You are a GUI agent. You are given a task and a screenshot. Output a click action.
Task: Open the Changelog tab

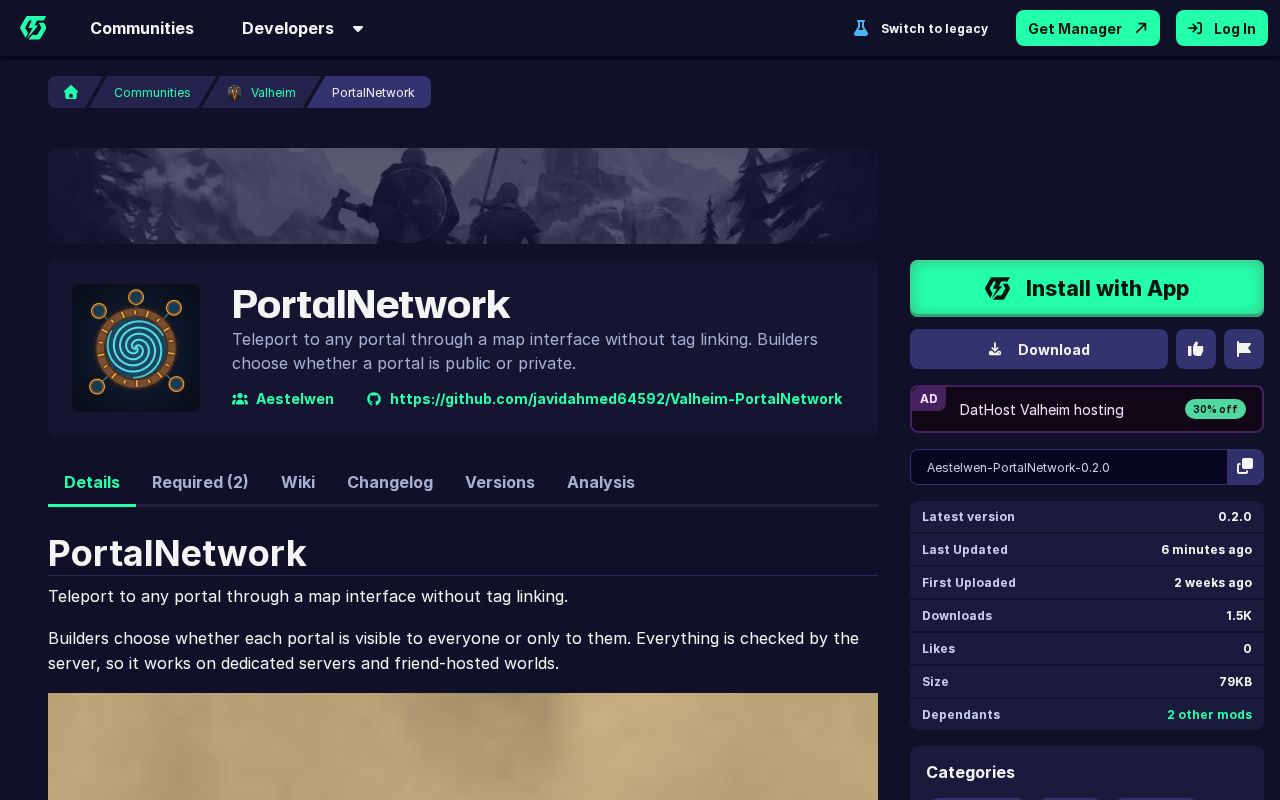tap(390, 482)
